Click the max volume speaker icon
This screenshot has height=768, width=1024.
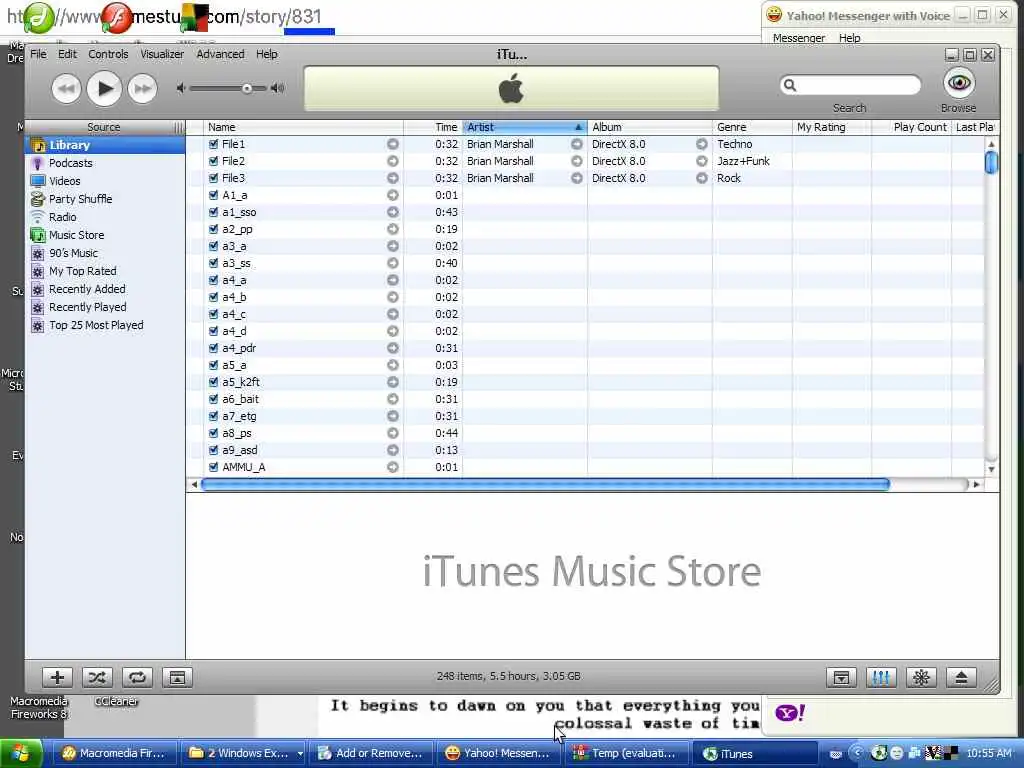[278, 88]
